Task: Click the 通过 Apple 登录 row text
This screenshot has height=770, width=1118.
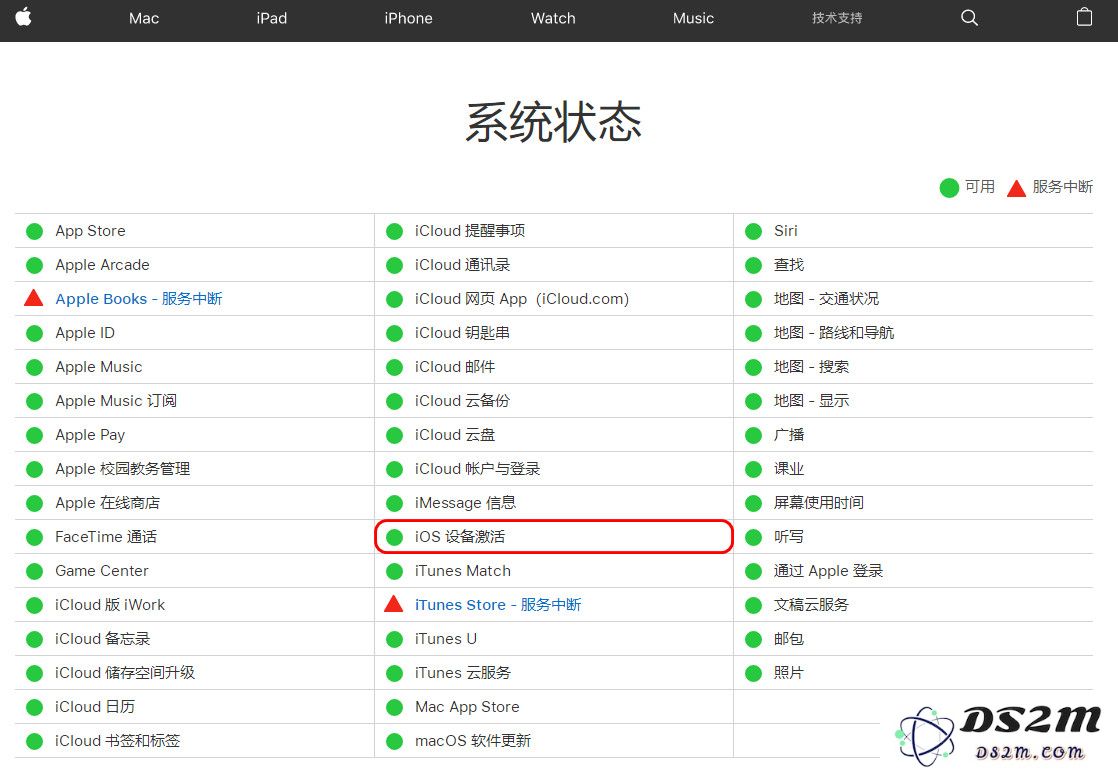Action: pos(829,570)
